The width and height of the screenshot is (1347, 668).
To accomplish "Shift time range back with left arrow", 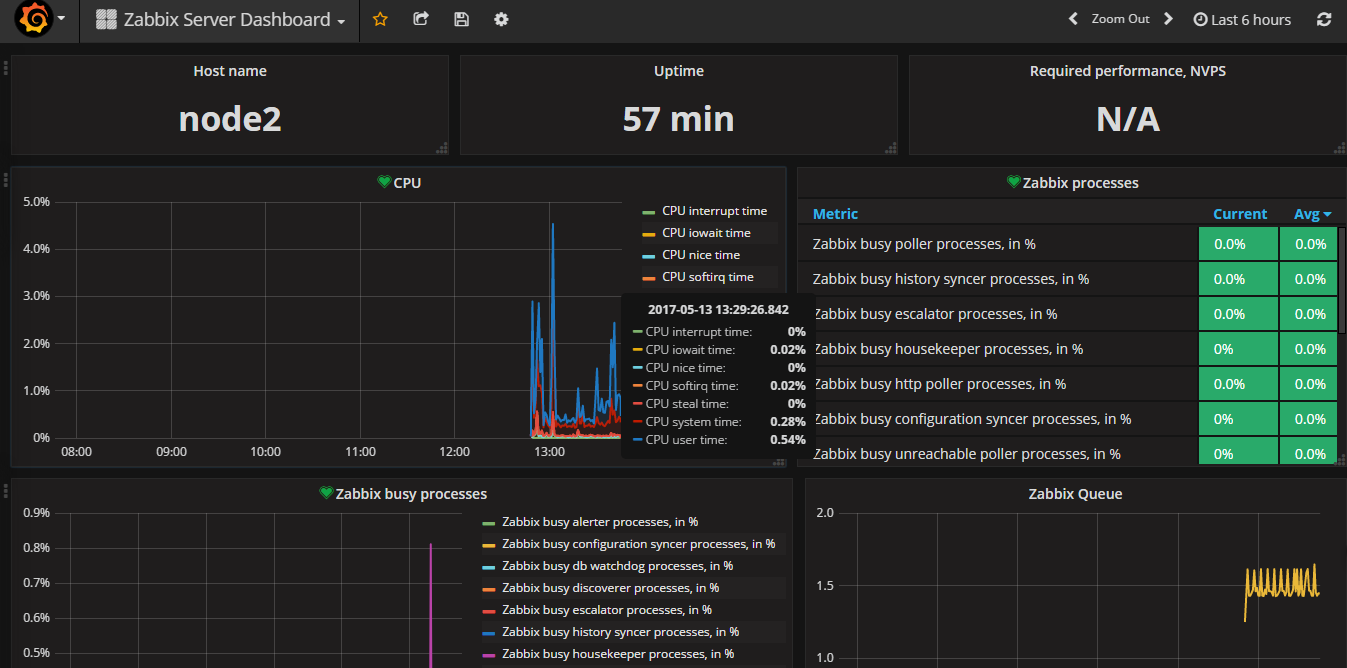I will pos(1073,19).
